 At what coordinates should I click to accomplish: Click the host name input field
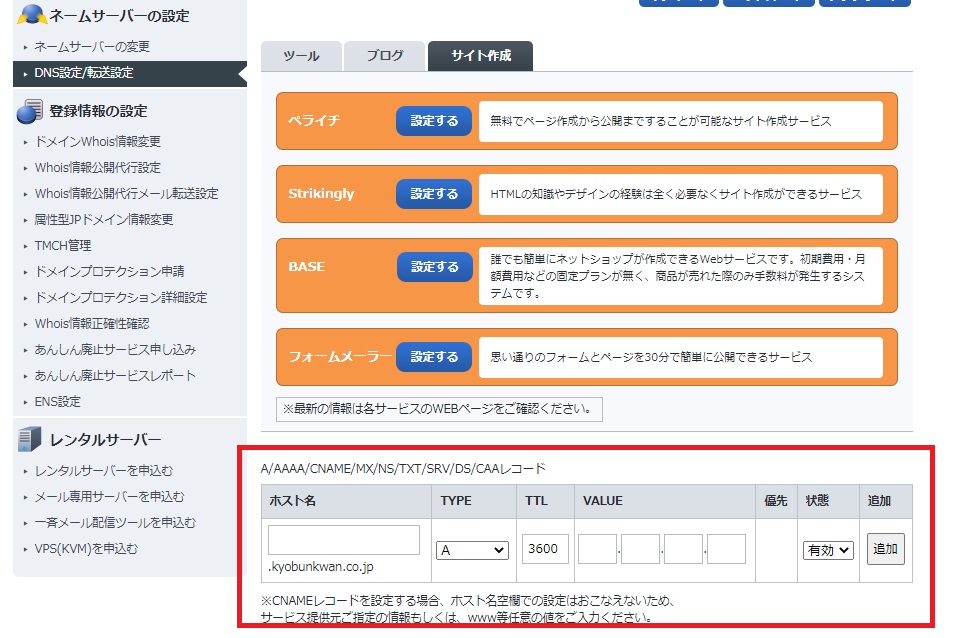pos(343,540)
